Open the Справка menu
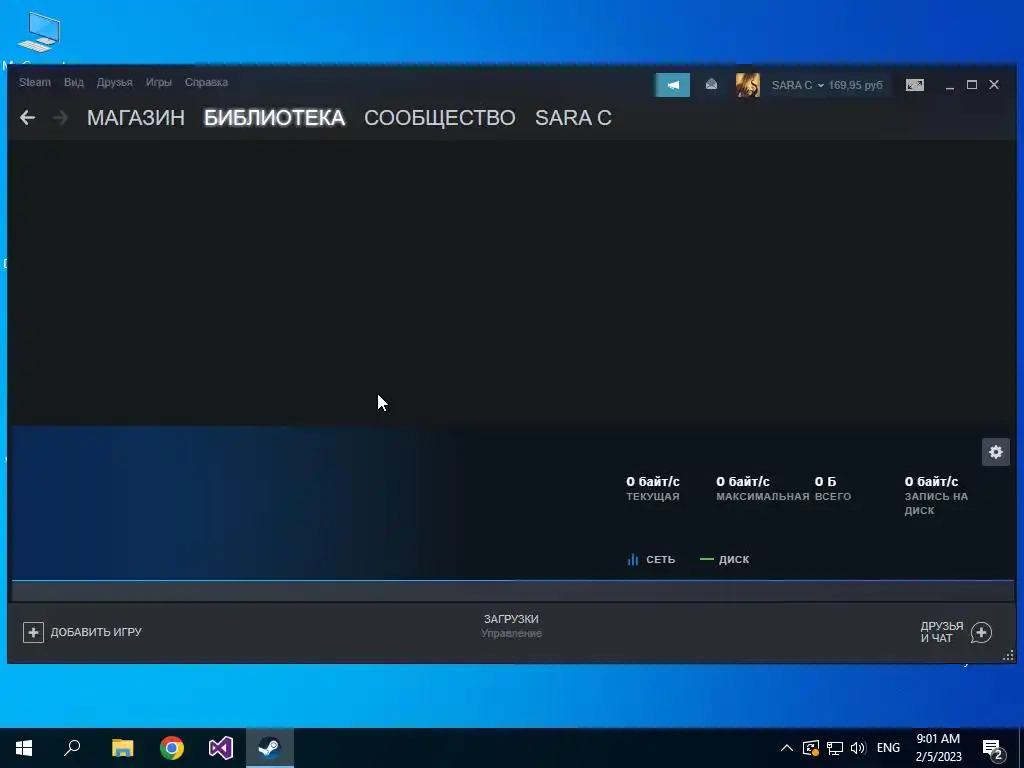 click(x=206, y=82)
